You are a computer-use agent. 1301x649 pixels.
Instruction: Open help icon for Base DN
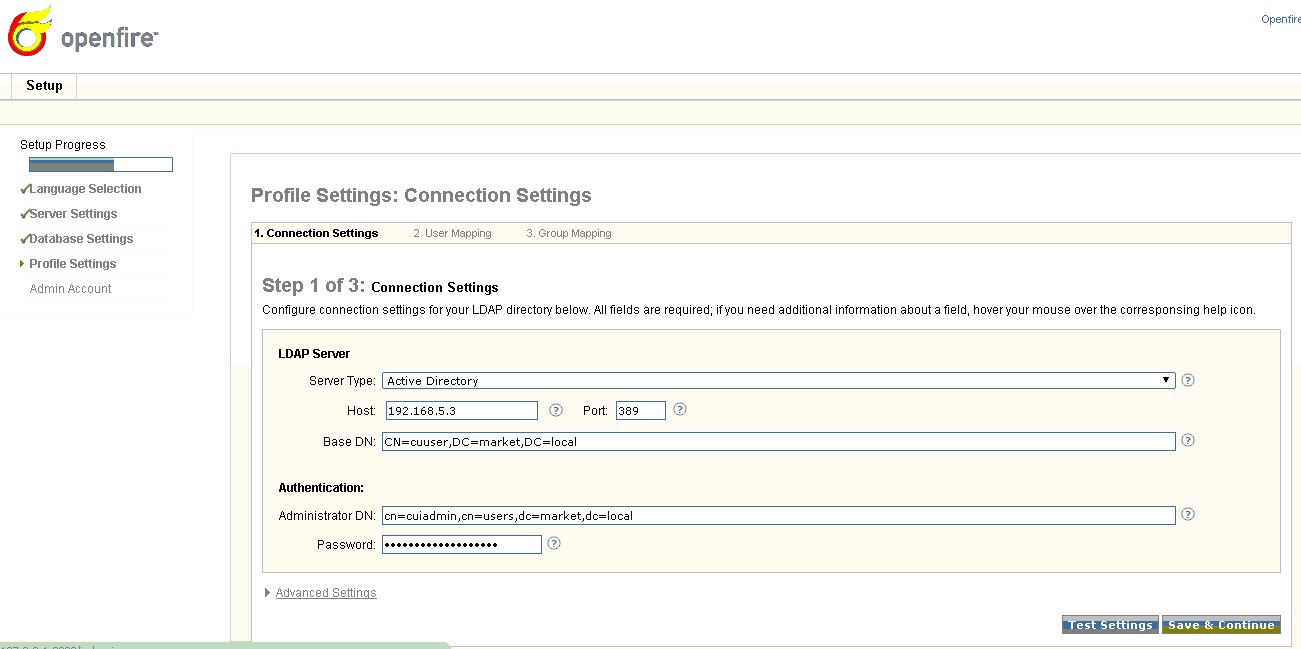[x=1188, y=440]
